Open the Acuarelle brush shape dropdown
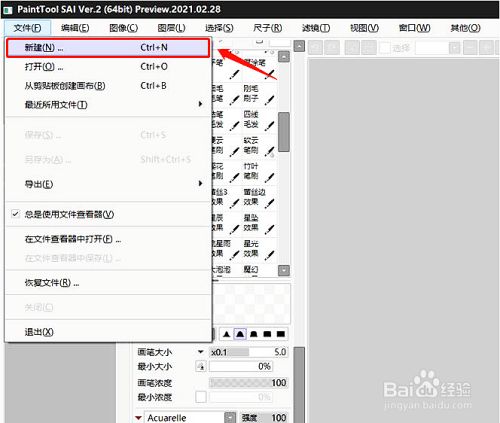Viewport: 500px width, 423px height. [x=230, y=418]
